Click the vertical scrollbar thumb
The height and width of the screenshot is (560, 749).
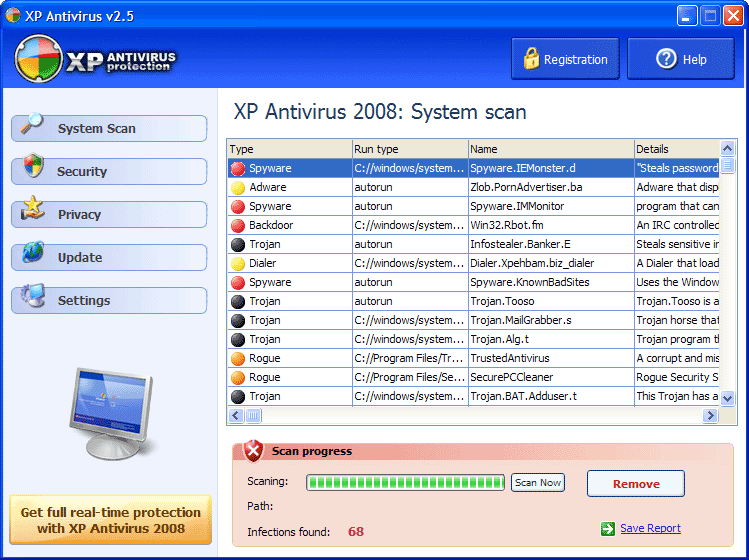[728, 166]
